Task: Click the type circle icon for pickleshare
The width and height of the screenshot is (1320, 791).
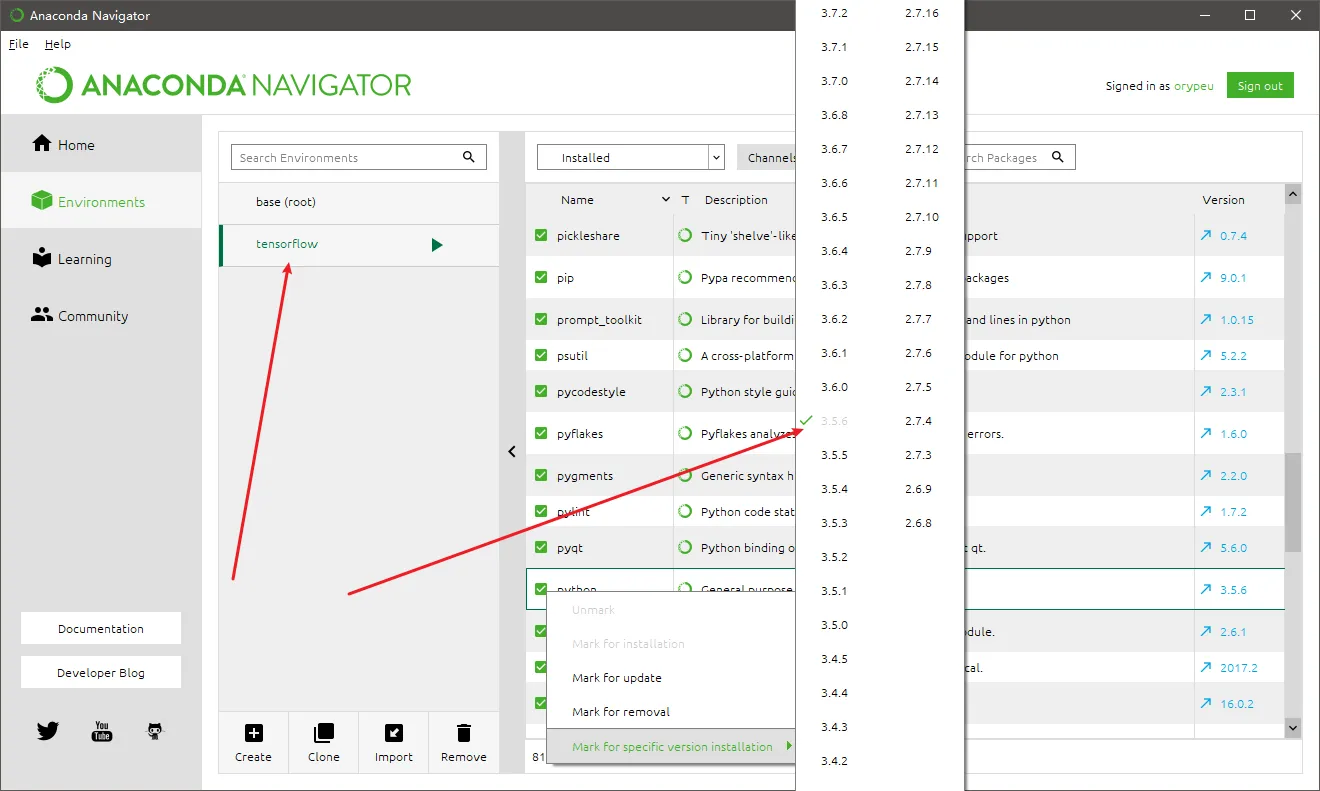Action: coord(685,236)
